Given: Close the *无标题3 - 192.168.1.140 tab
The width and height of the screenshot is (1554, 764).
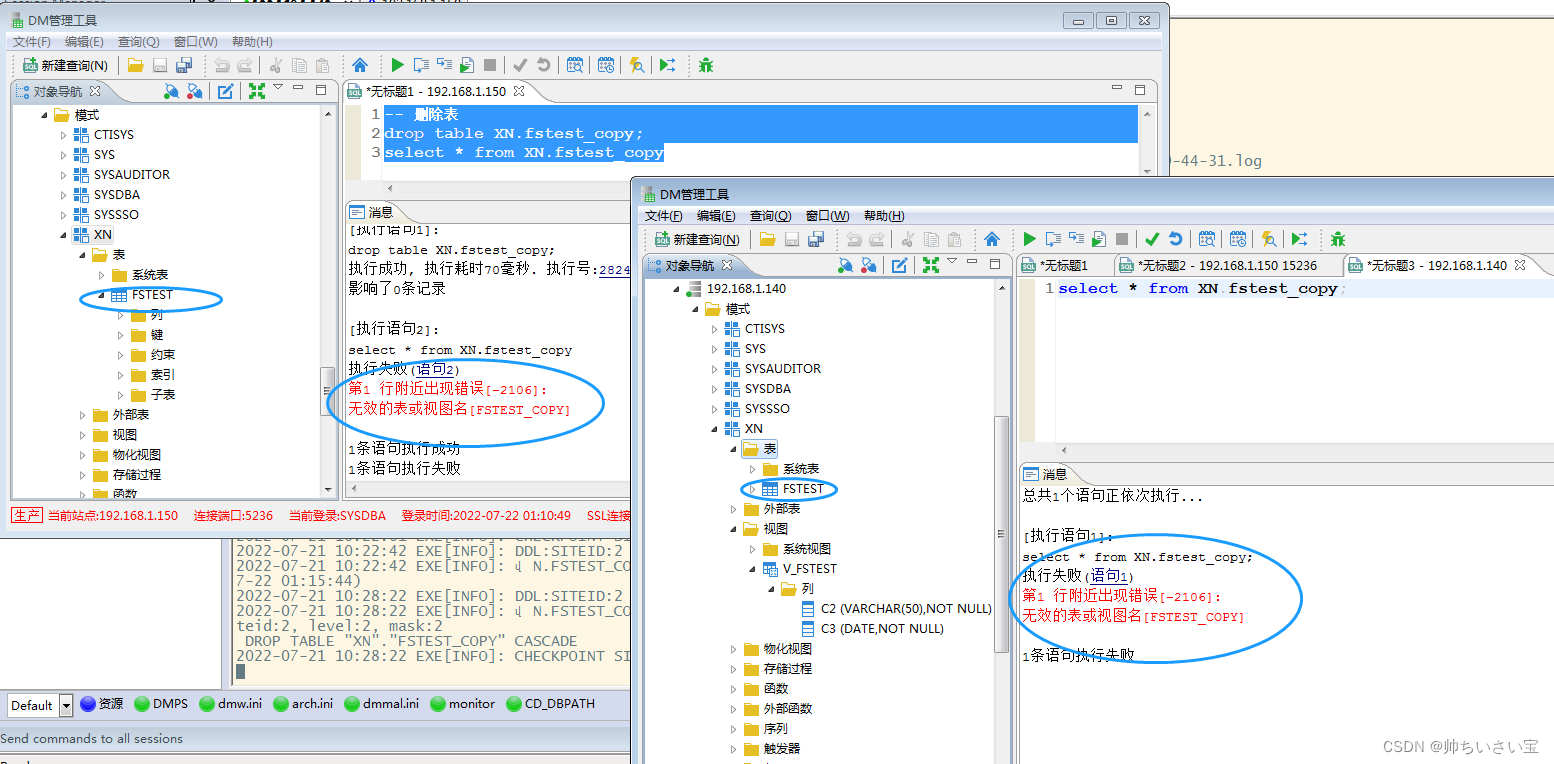Looking at the screenshot, I should pos(1520,265).
